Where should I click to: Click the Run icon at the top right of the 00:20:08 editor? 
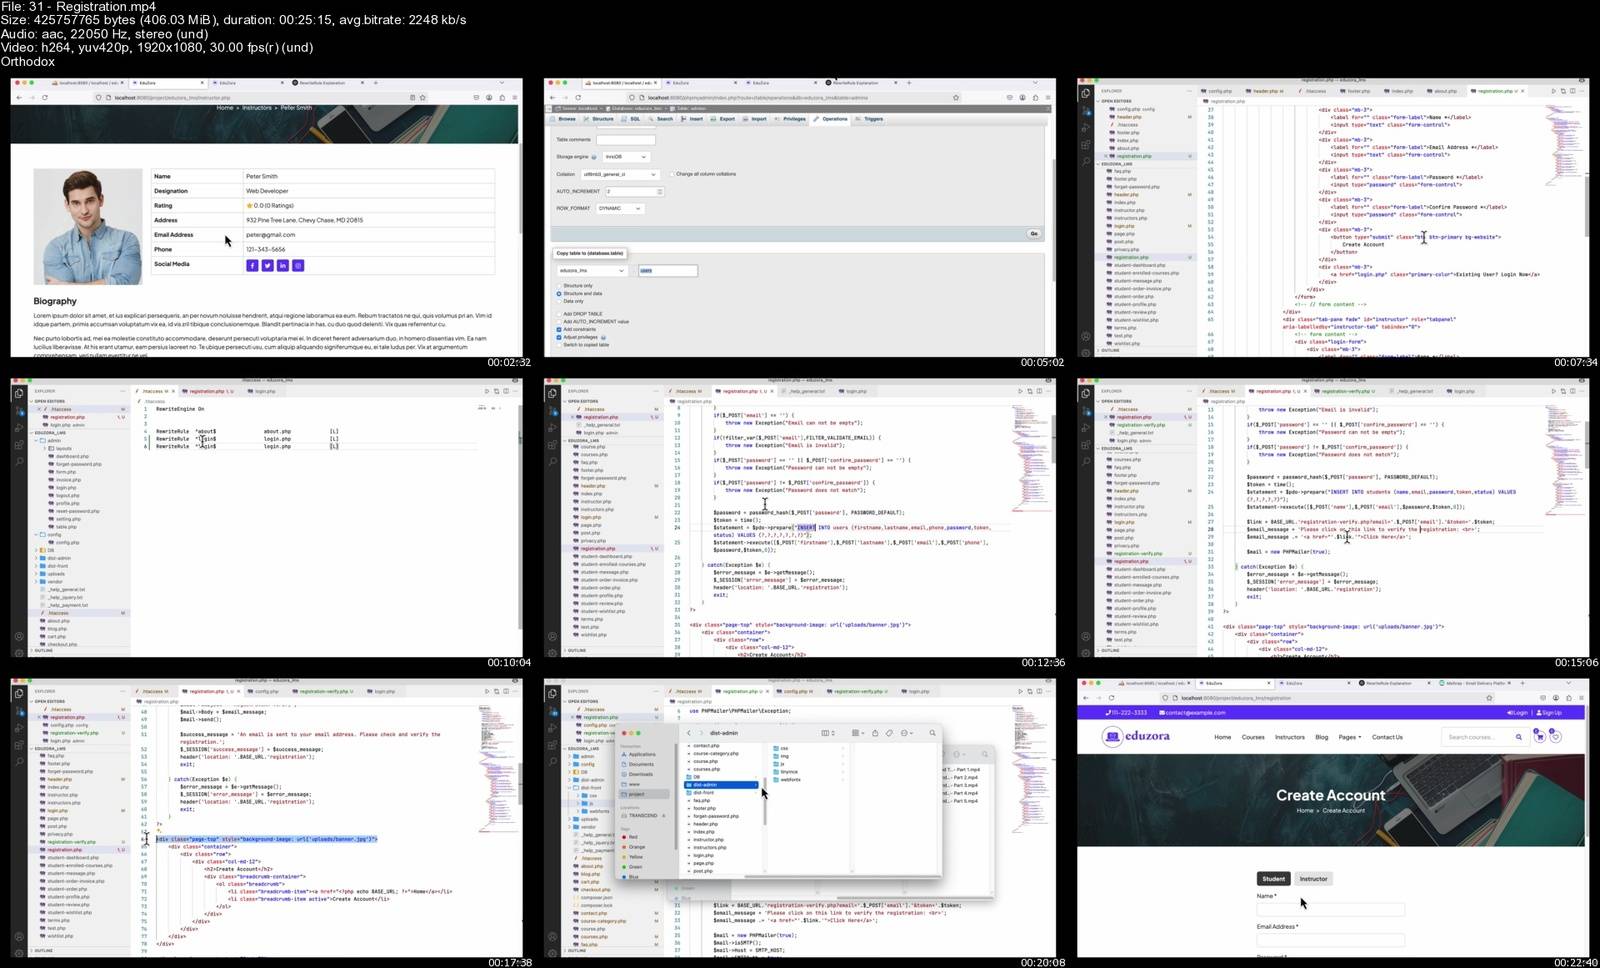tap(1020, 691)
